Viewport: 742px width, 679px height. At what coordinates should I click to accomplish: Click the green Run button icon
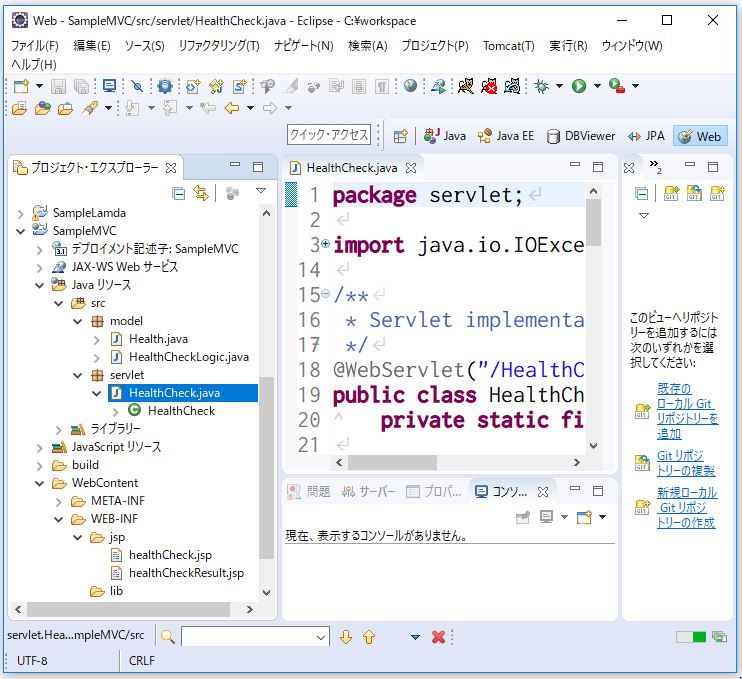(x=579, y=86)
